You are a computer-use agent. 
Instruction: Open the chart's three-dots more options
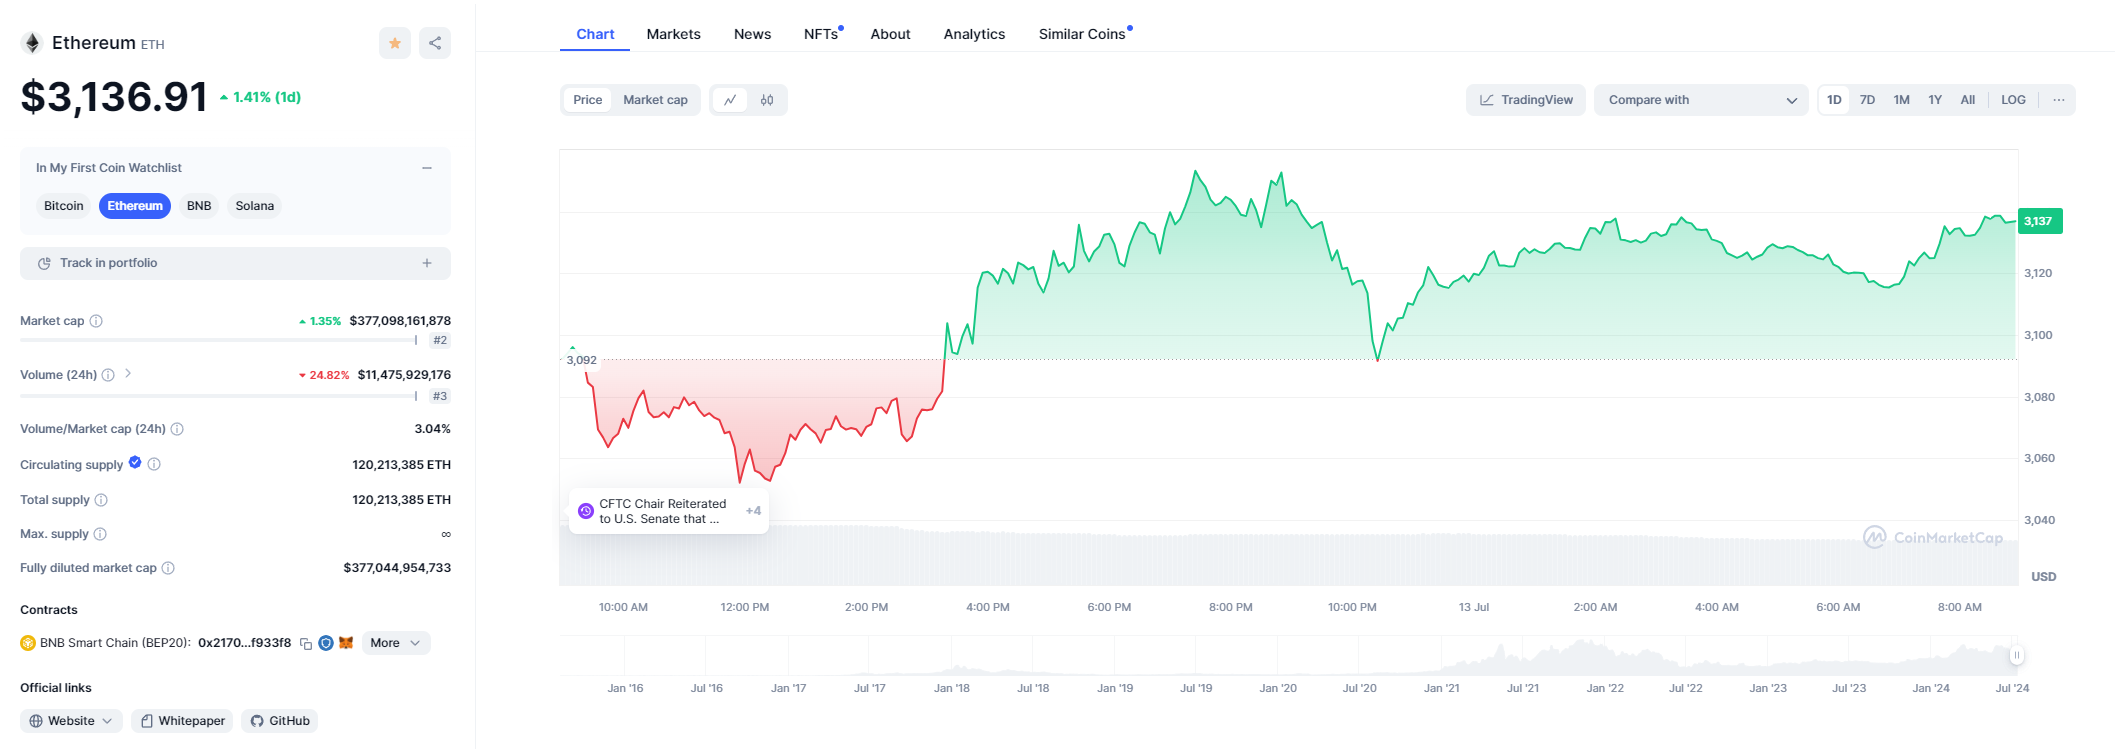click(2059, 100)
